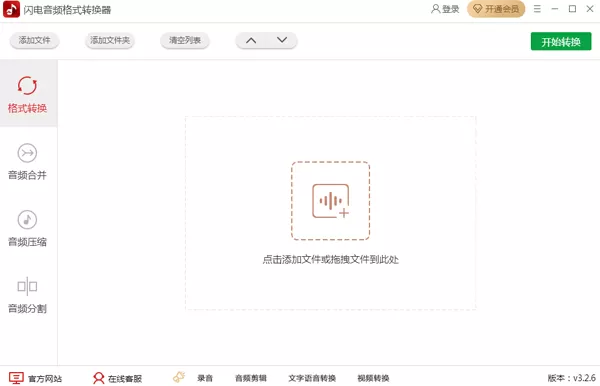Screen dimensions: 600x386
Task: Open the 在线客服 online support link
Action: pos(117,378)
